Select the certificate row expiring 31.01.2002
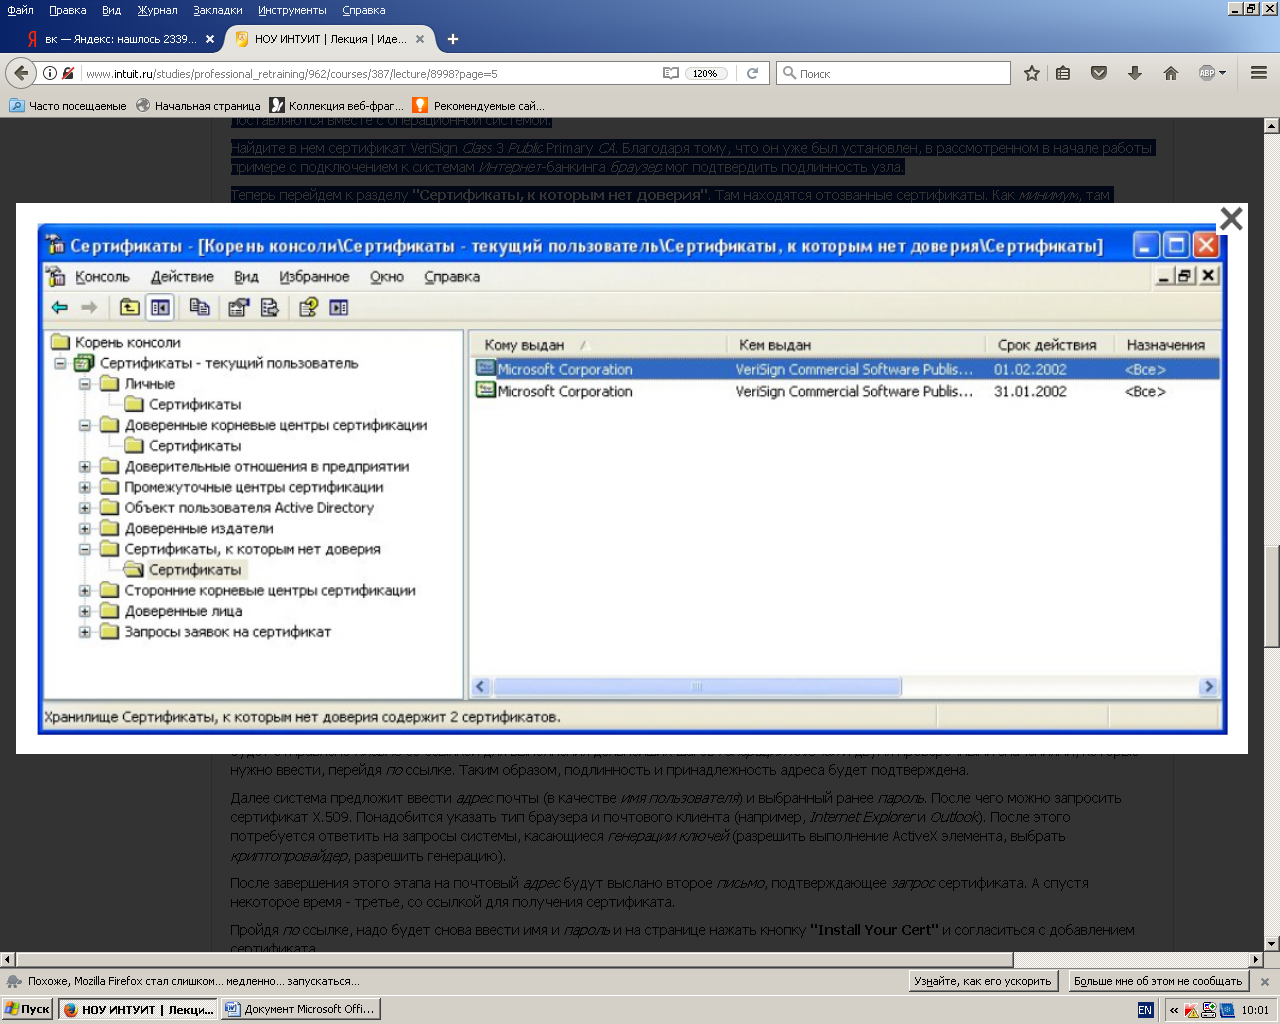 [x=845, y=391]
